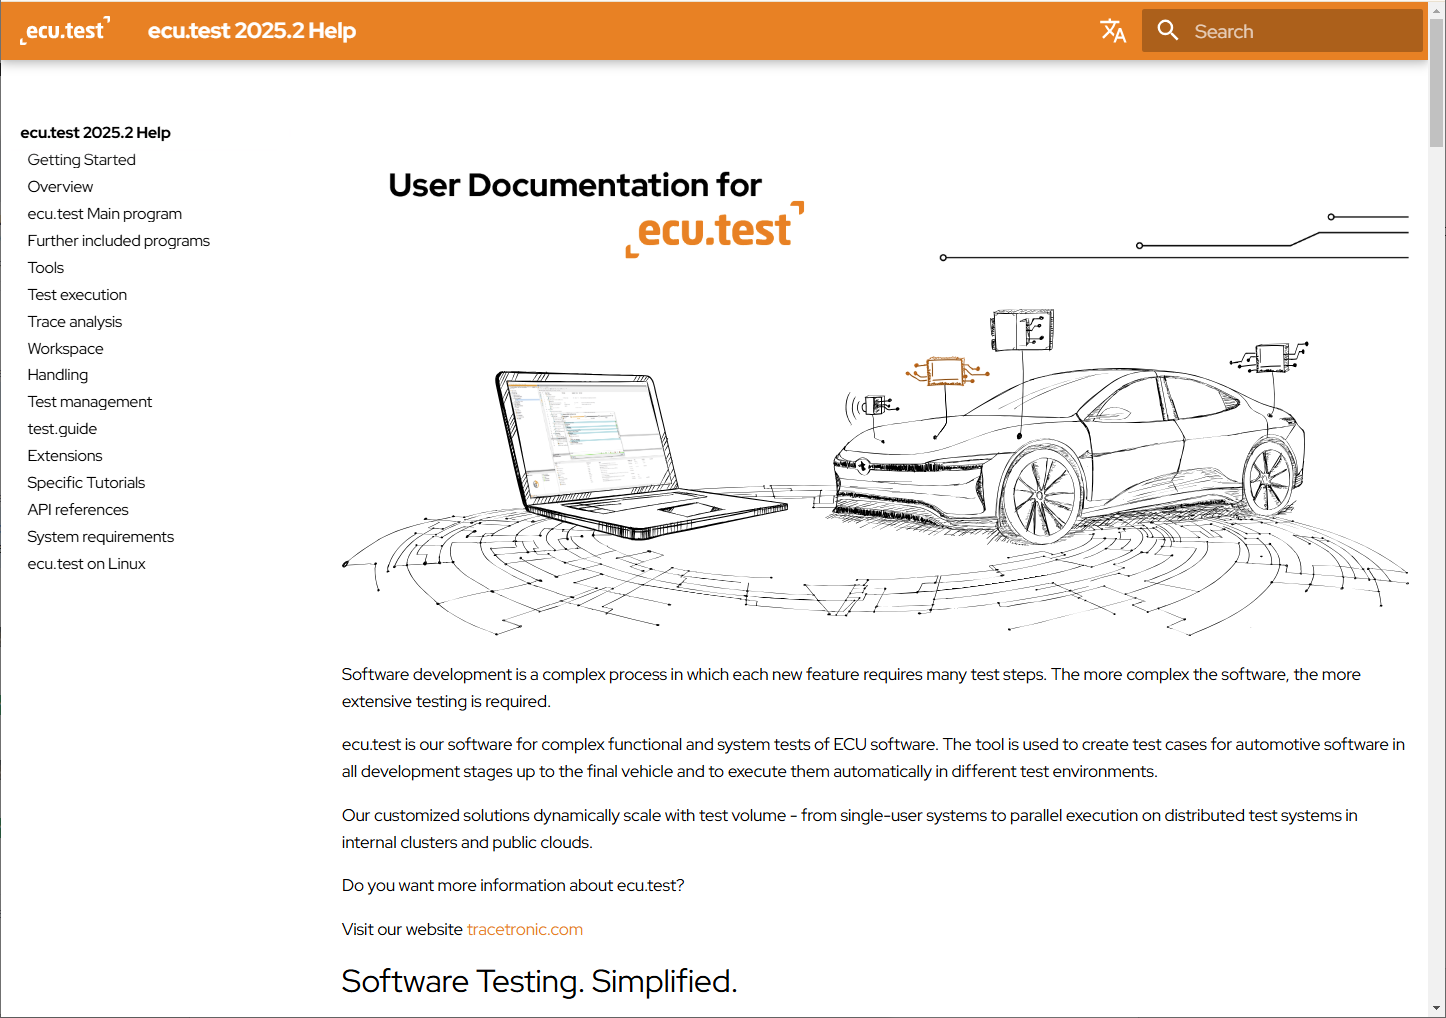Screen dimensions: 1446x1018
Task: Click the vertical scrollbar thumb
Action: tap(1437, 82)
